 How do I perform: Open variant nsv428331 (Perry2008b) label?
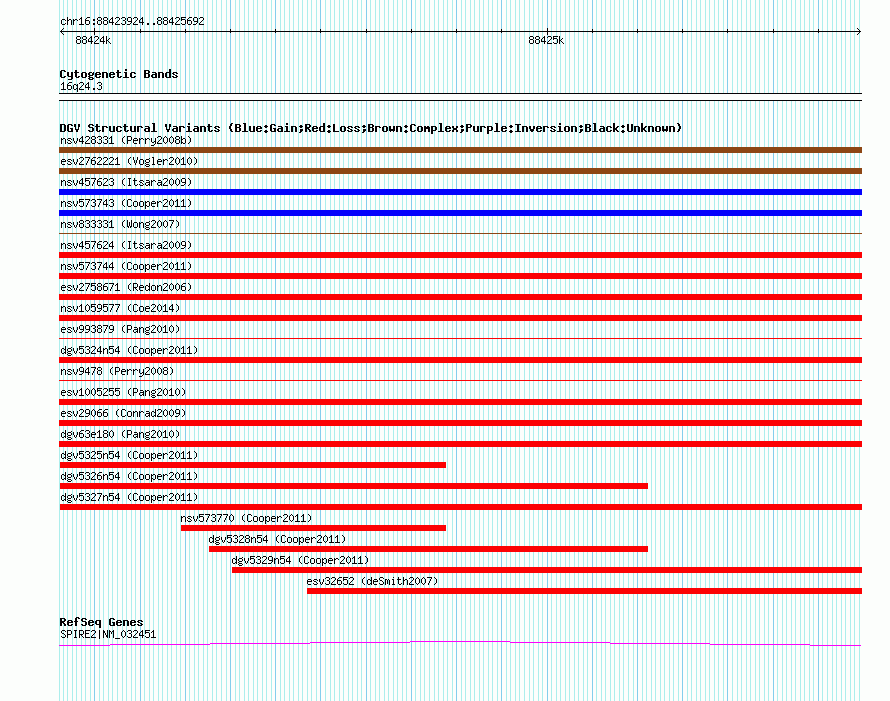[126, 140]
